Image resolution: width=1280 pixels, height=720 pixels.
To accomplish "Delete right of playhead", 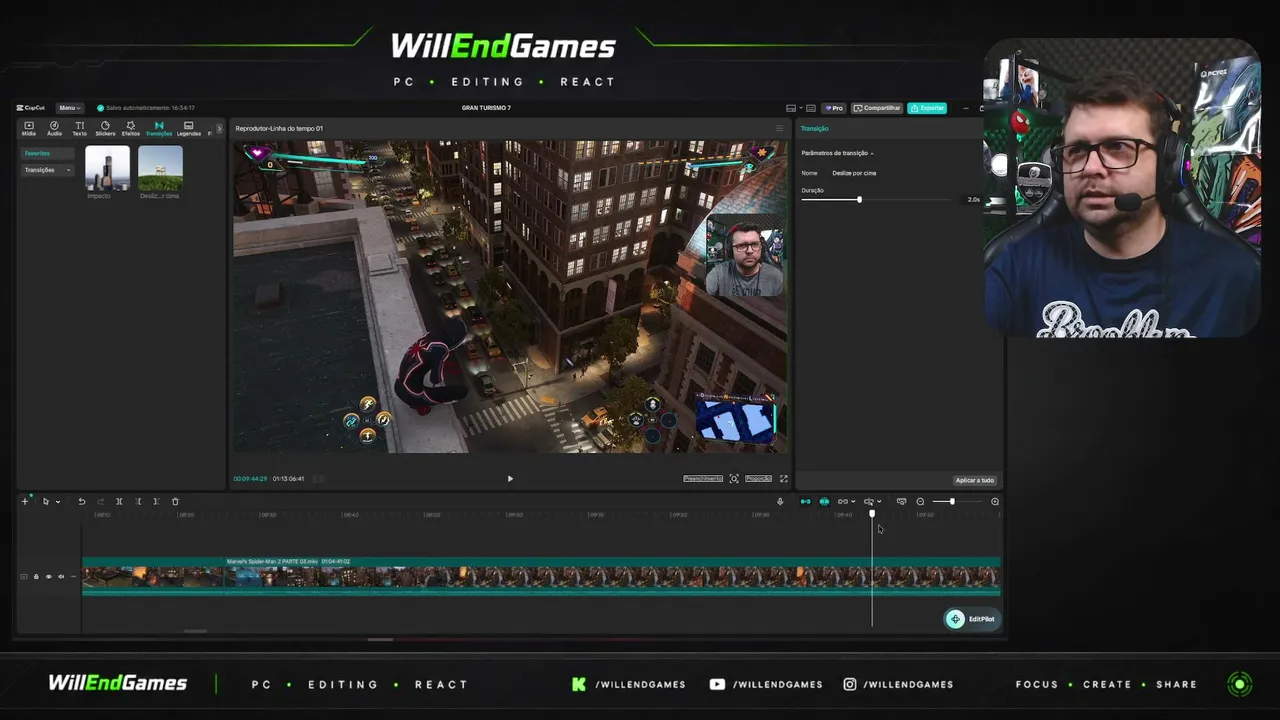I will tap(156, 502).
